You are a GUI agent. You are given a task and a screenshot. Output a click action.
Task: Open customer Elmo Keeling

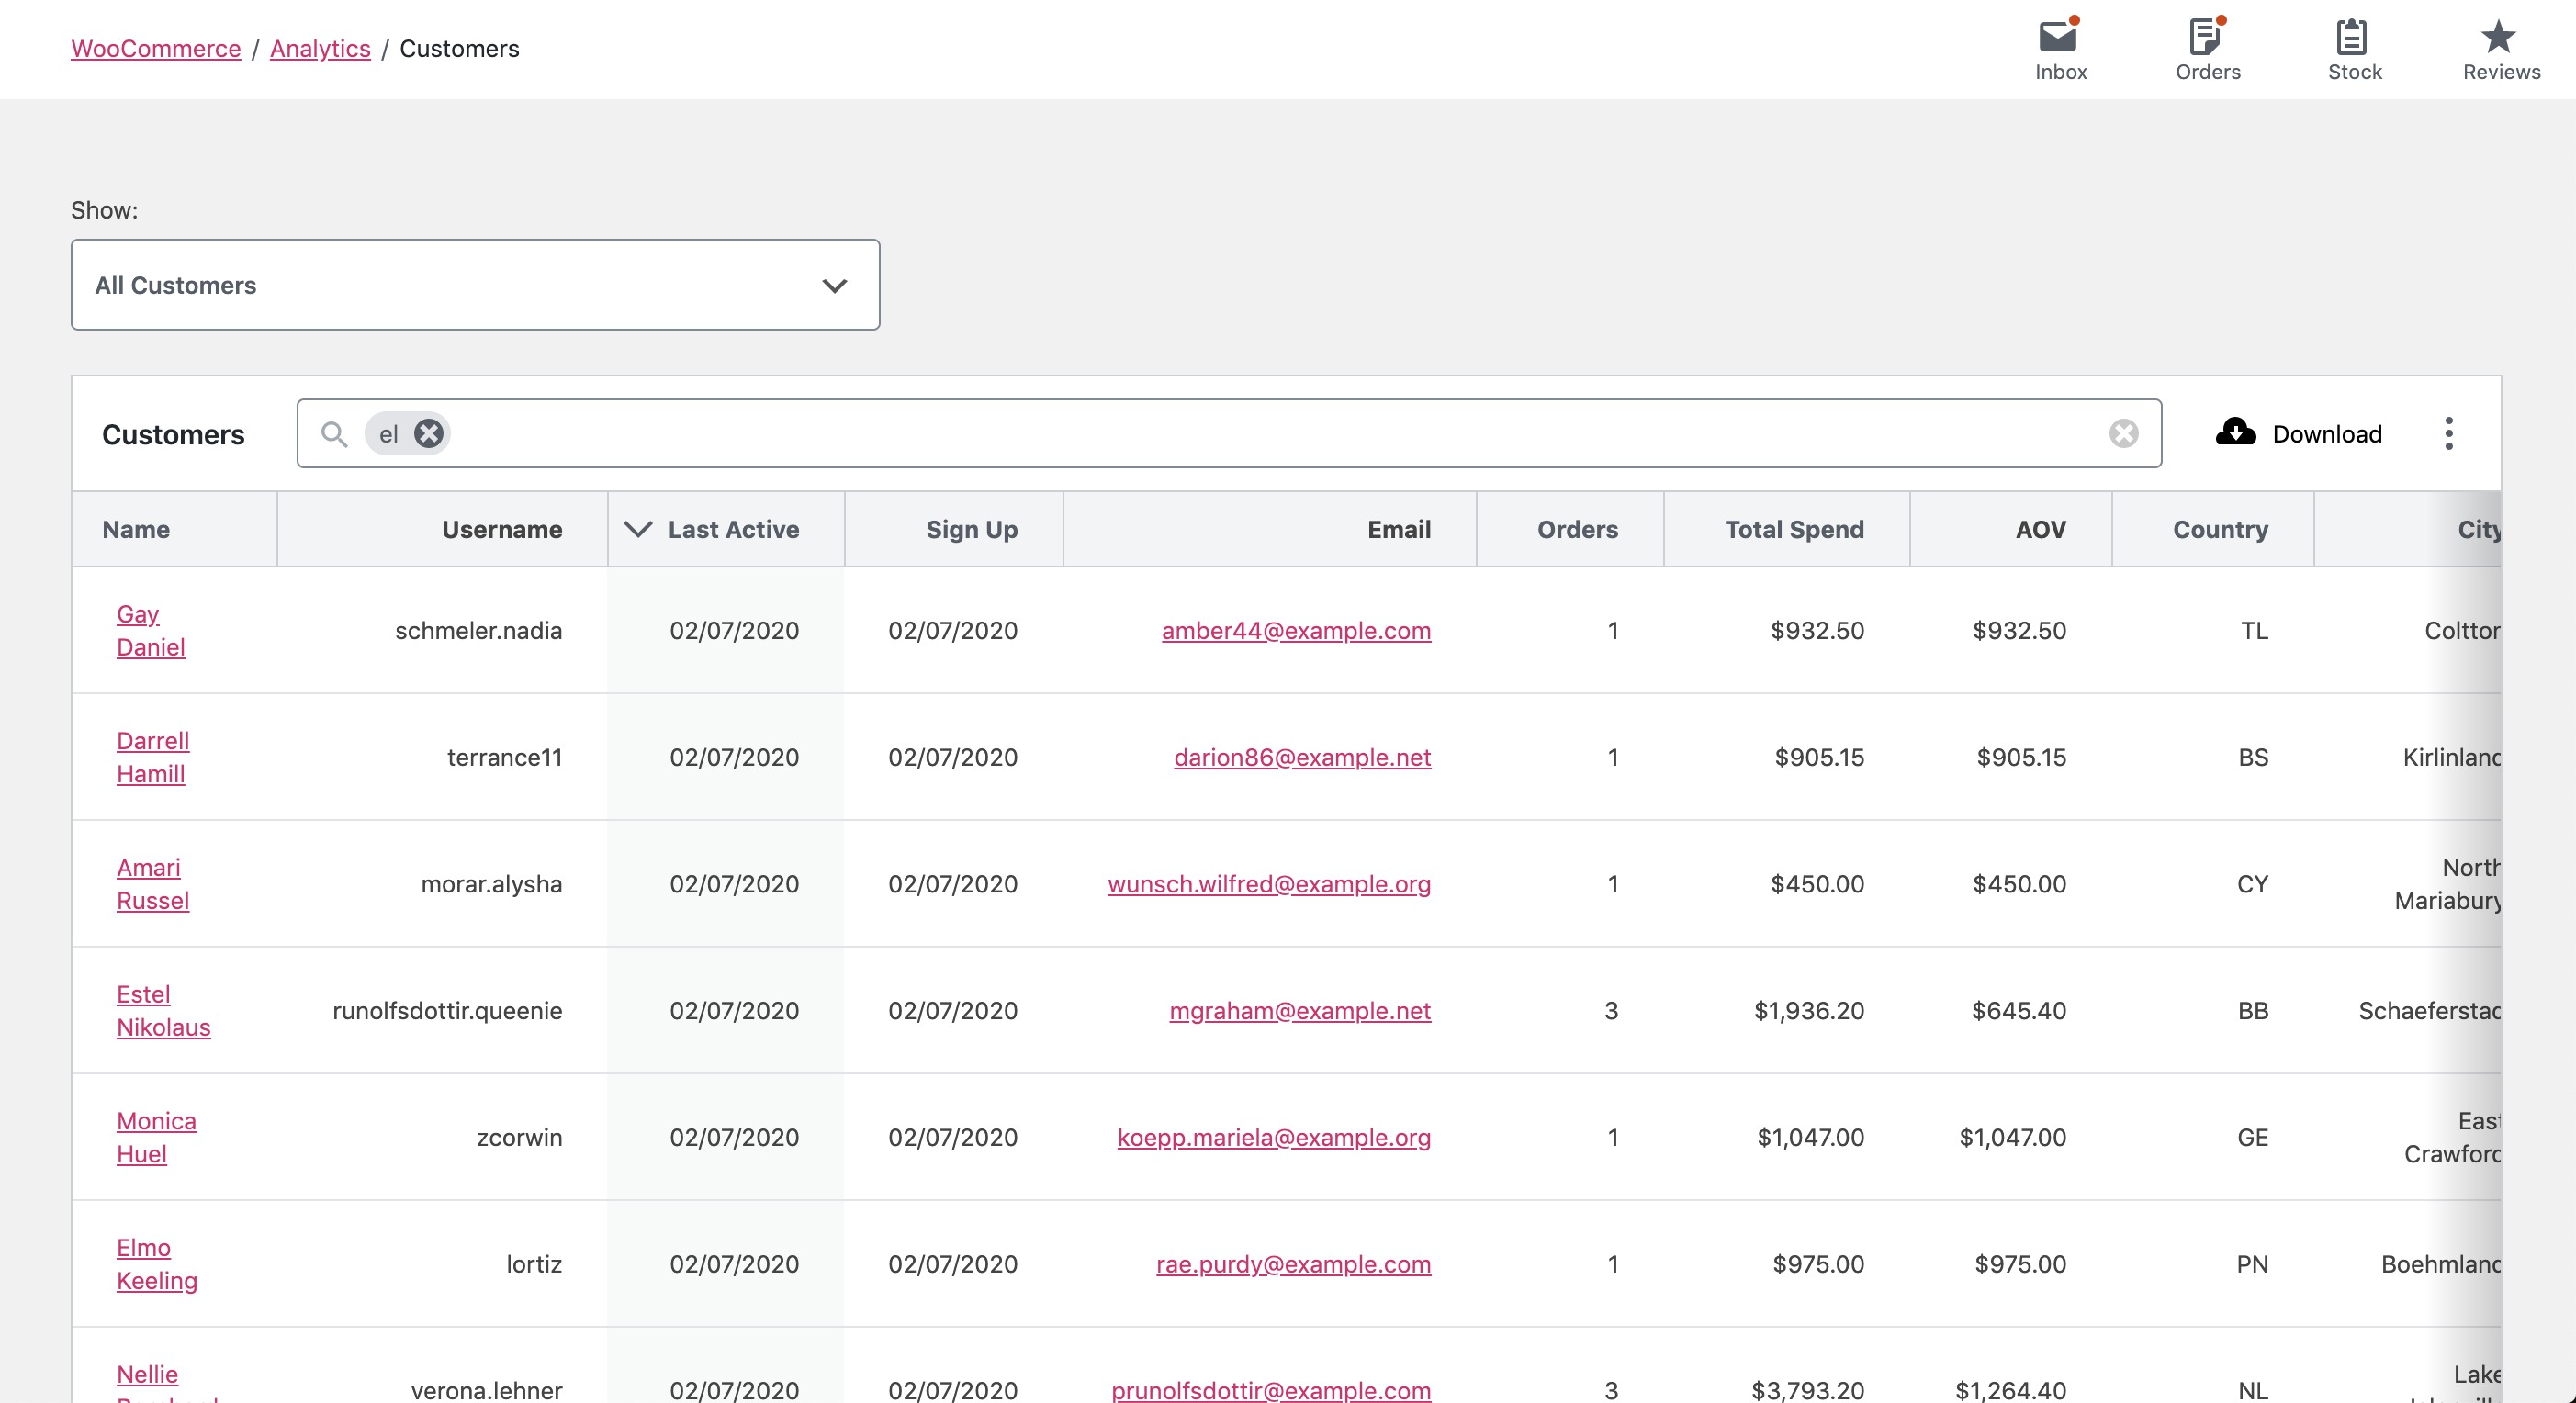[x=156, y=1263]
